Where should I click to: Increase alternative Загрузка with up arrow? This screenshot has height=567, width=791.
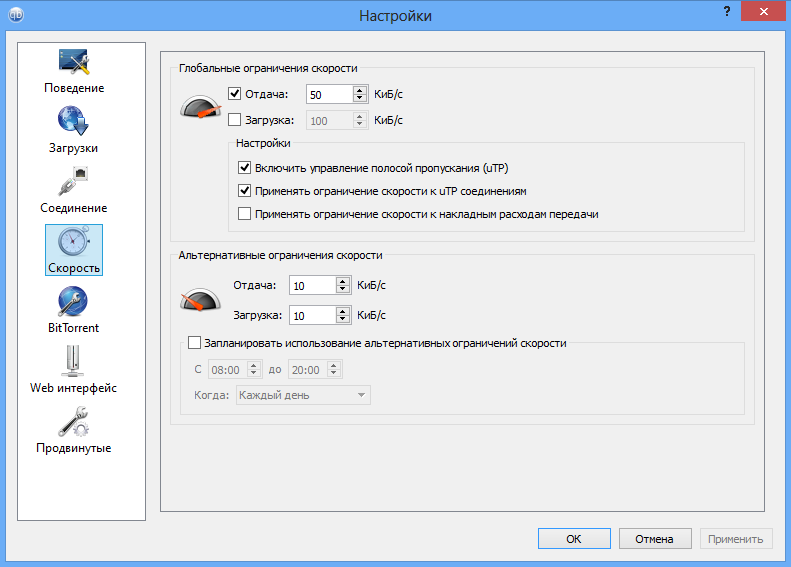343,311
